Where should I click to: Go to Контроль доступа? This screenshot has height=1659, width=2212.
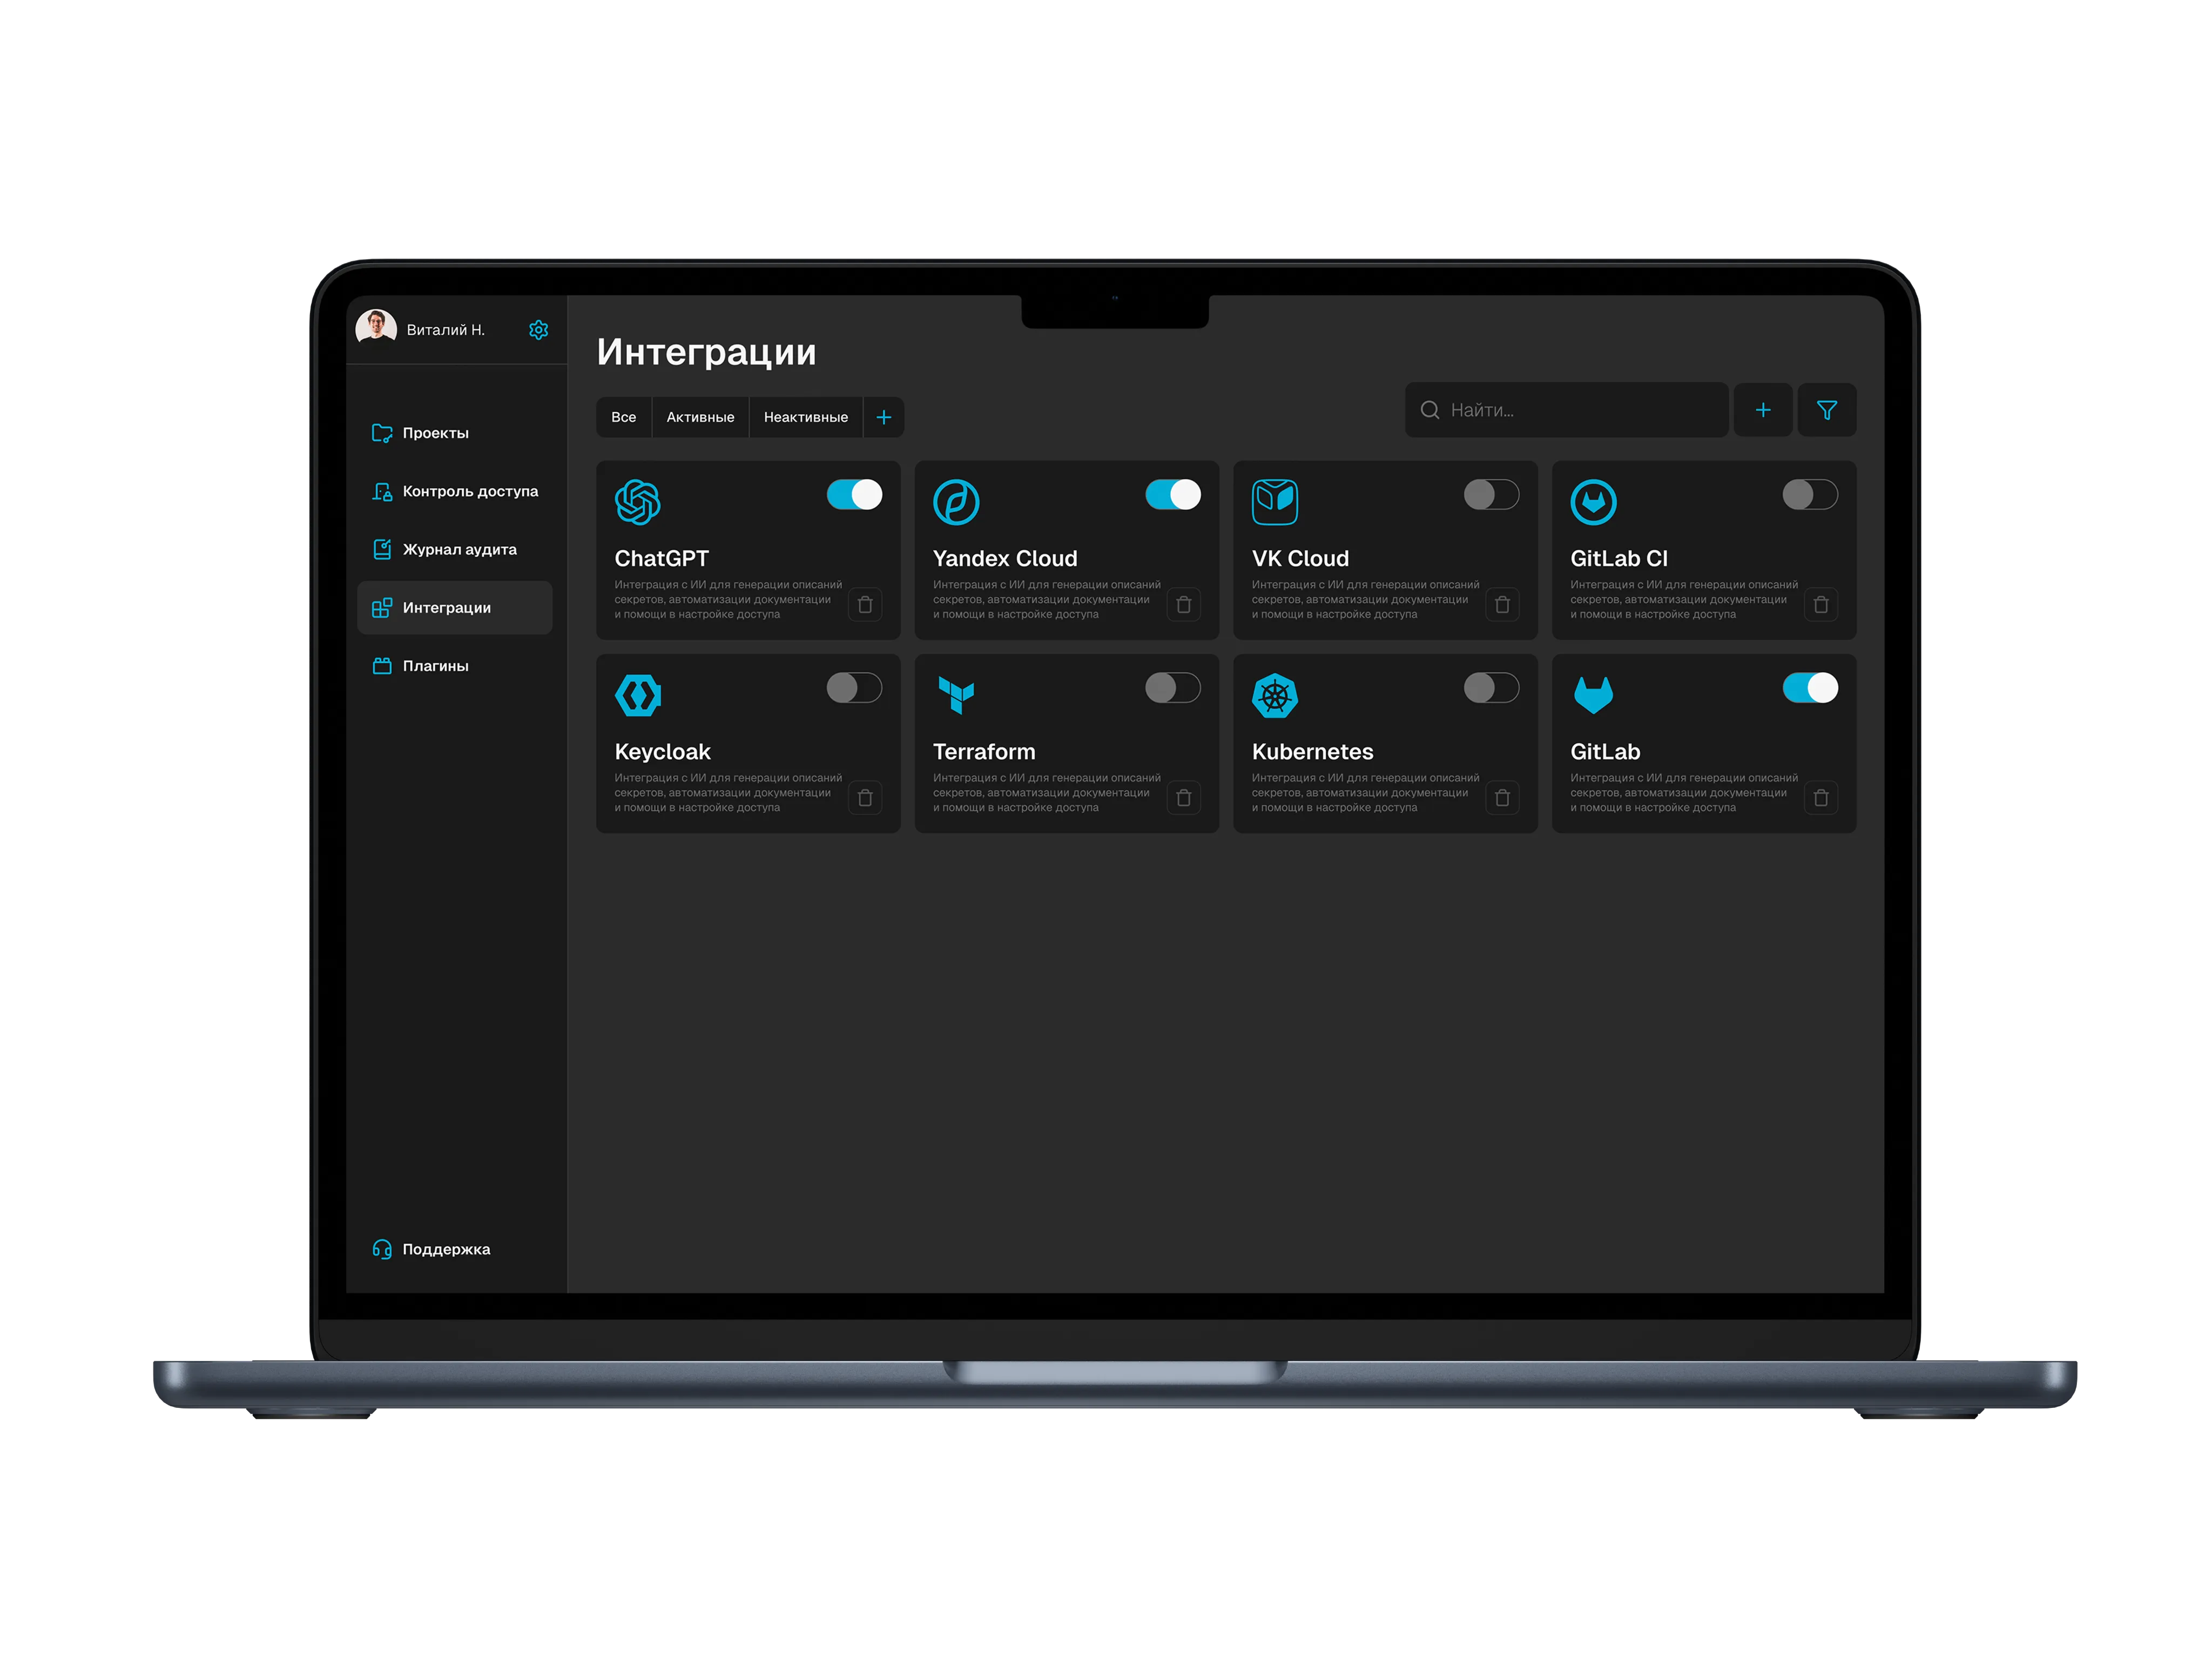455,491
